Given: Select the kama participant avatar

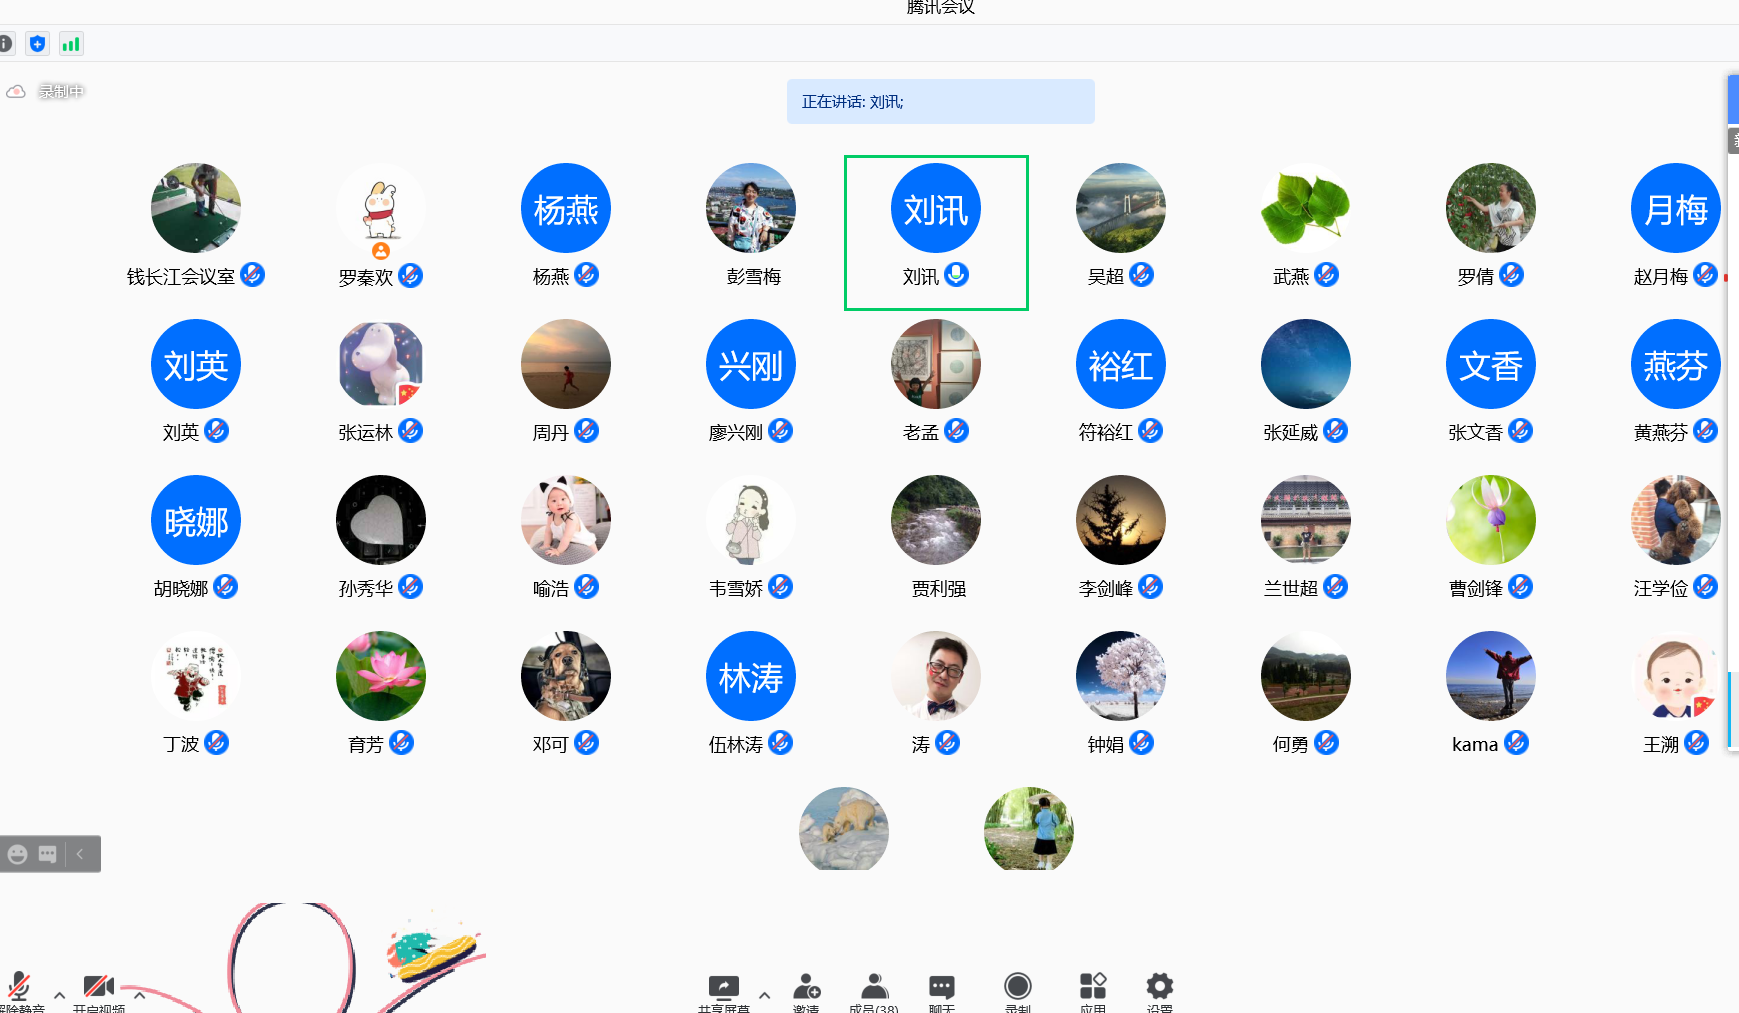Looking at the screenshot, I should tap(1490, 676).
